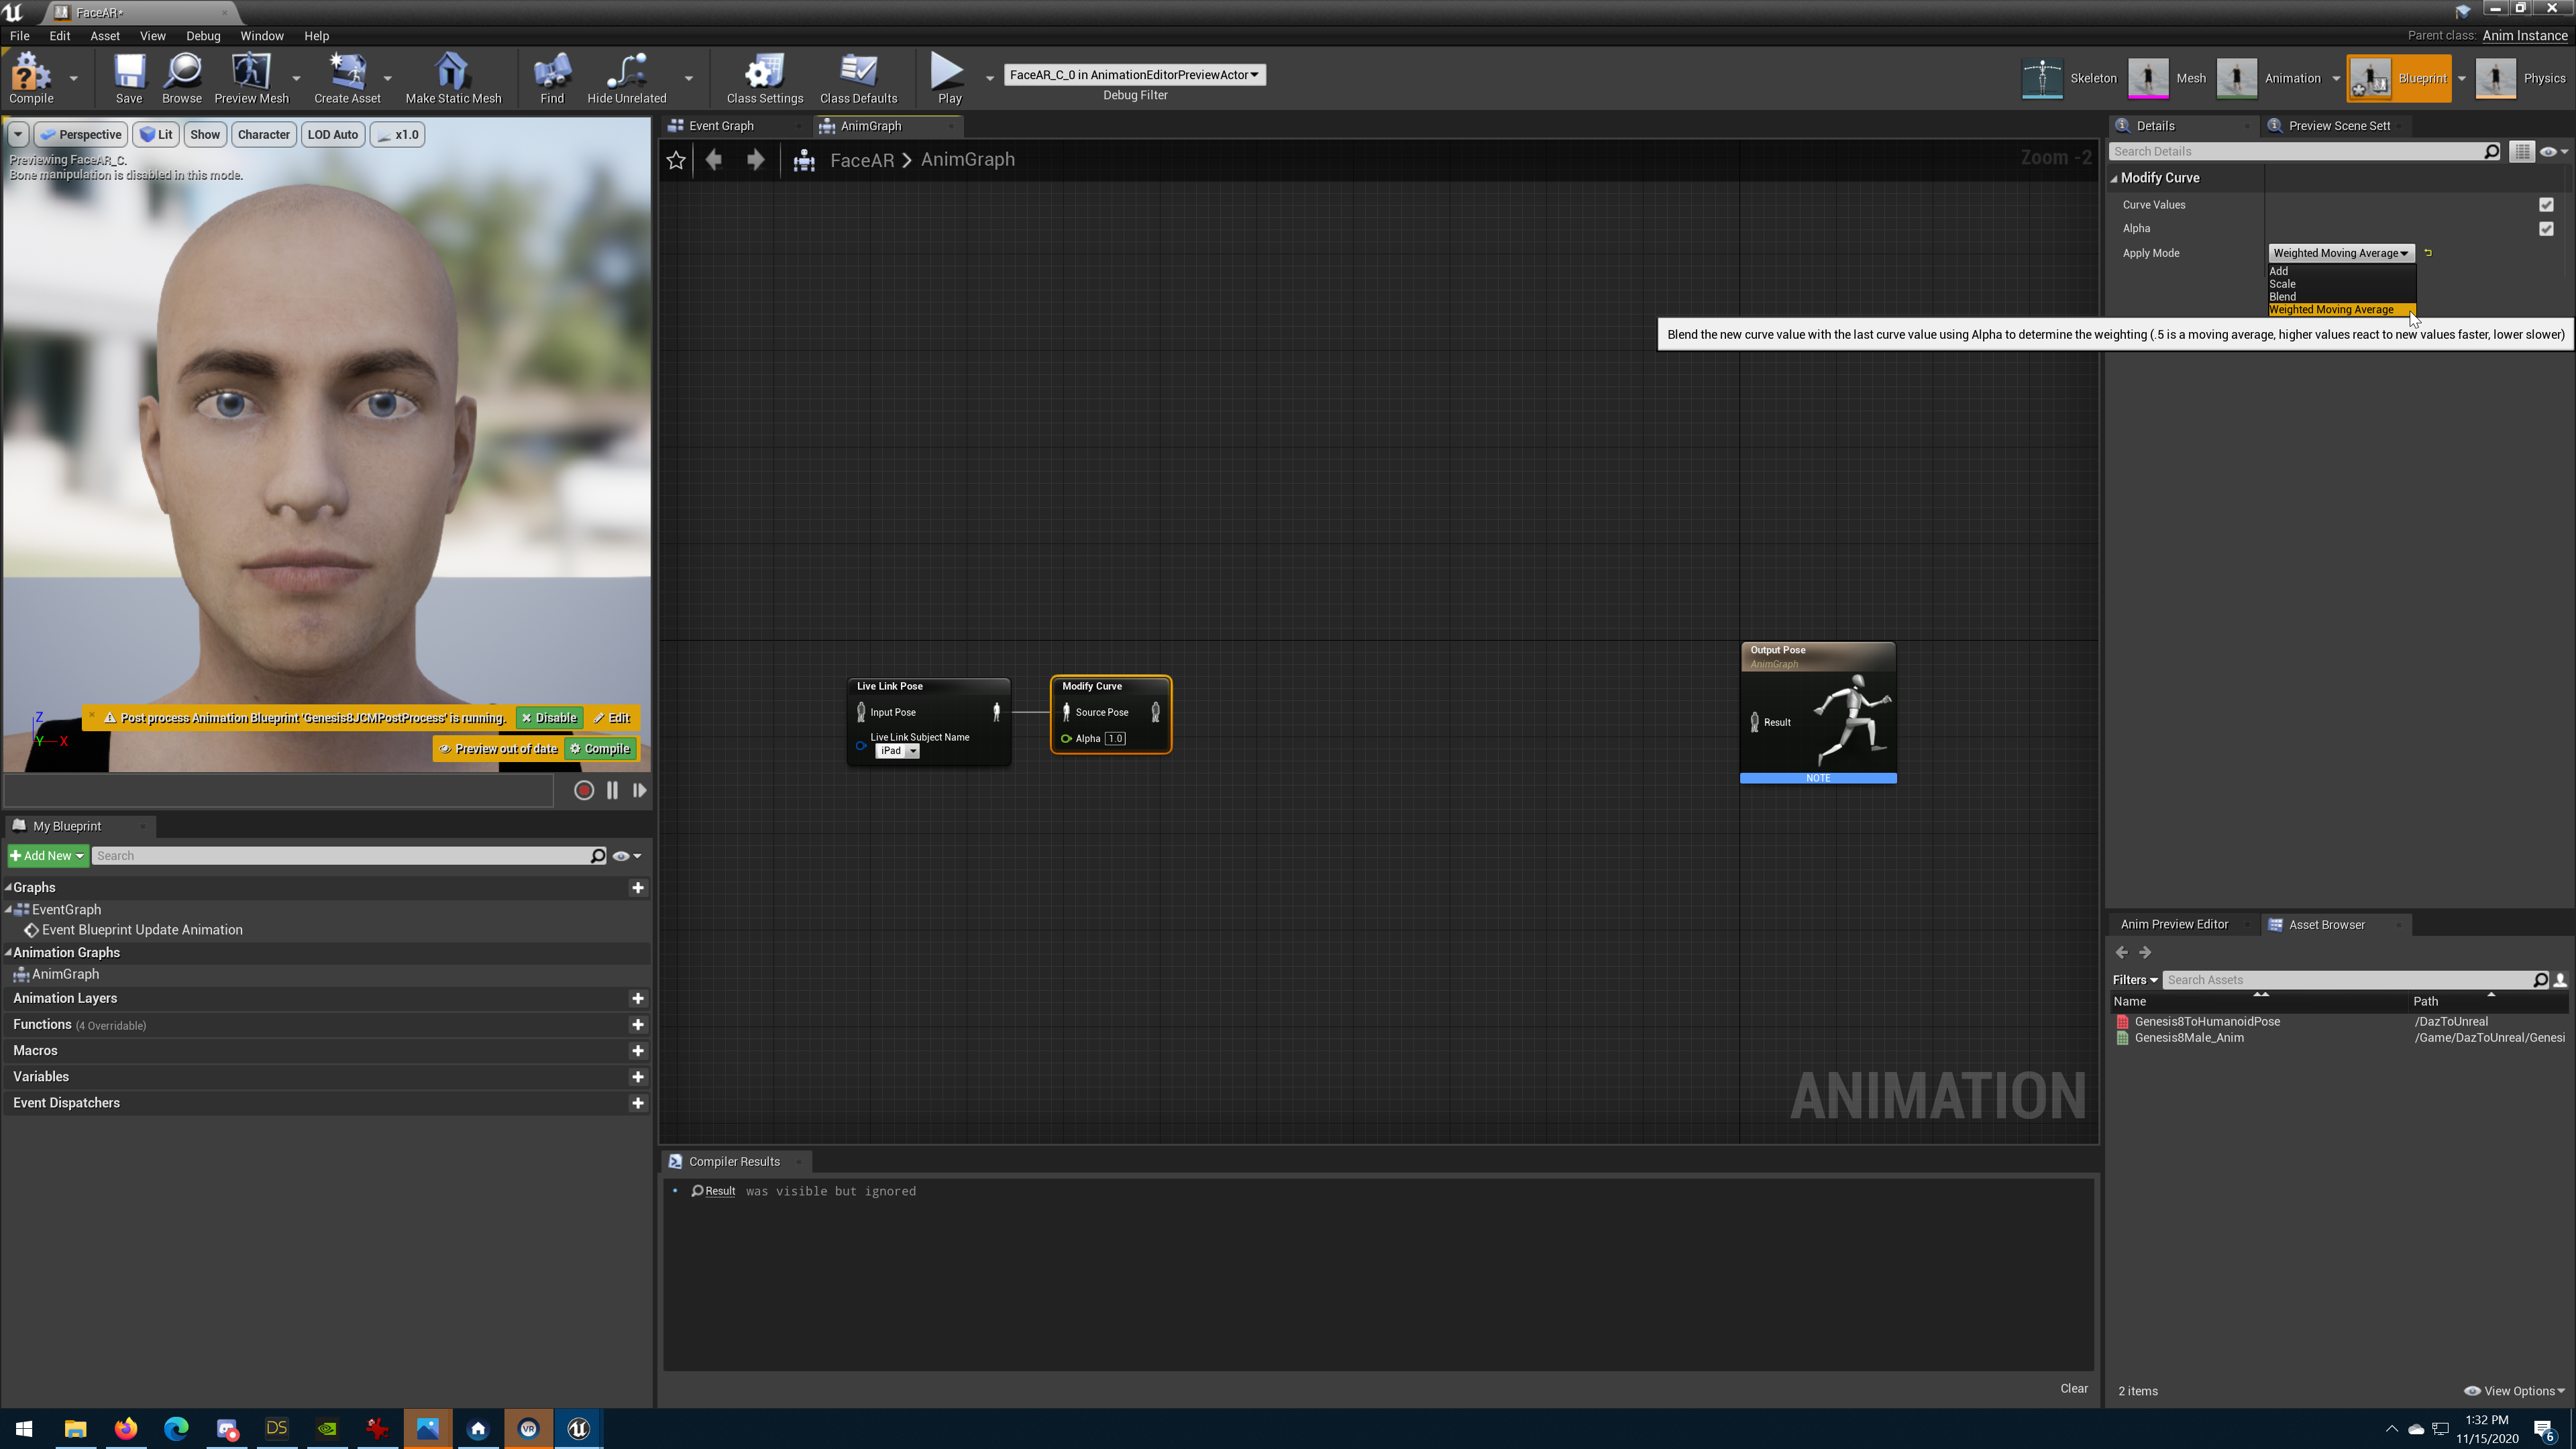The image size is (2576, 1449).
Task: Open the File menu
Action: click(x=19, y=36)
